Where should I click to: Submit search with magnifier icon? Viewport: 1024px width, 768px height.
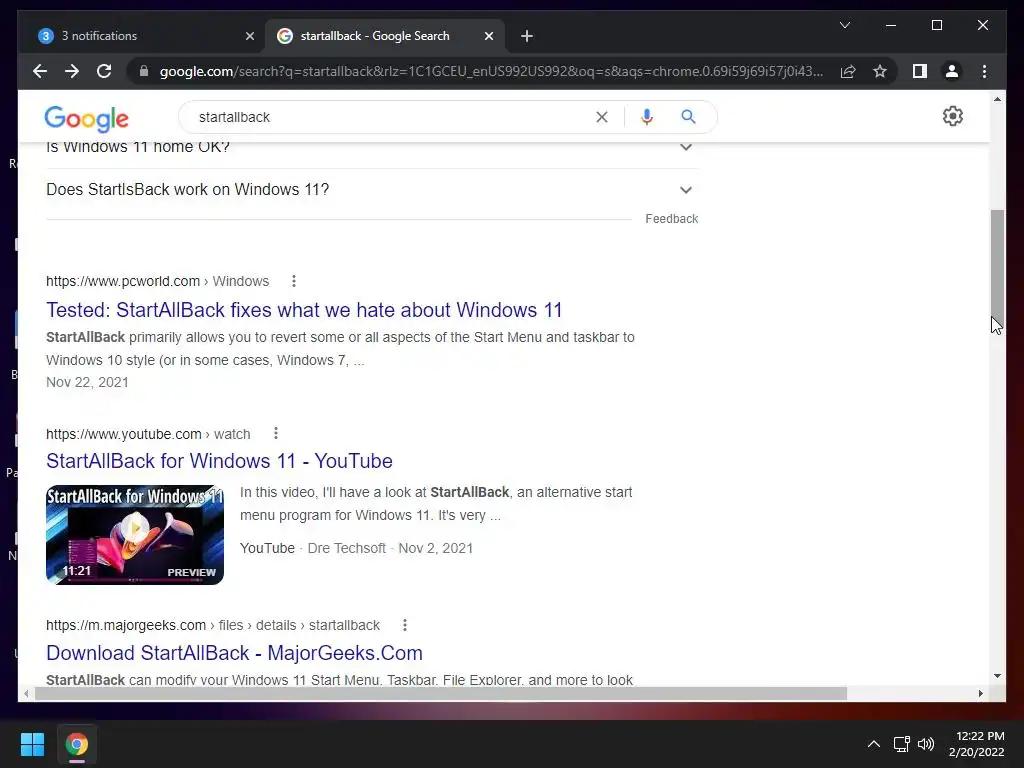click(688, 117)
